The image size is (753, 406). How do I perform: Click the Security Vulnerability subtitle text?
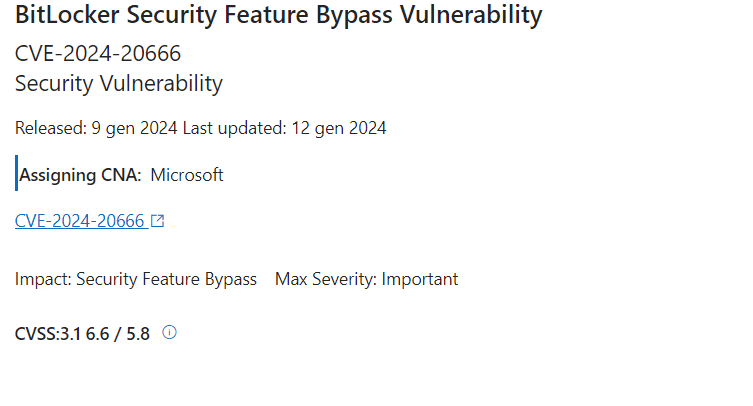[x=119, y=84]
